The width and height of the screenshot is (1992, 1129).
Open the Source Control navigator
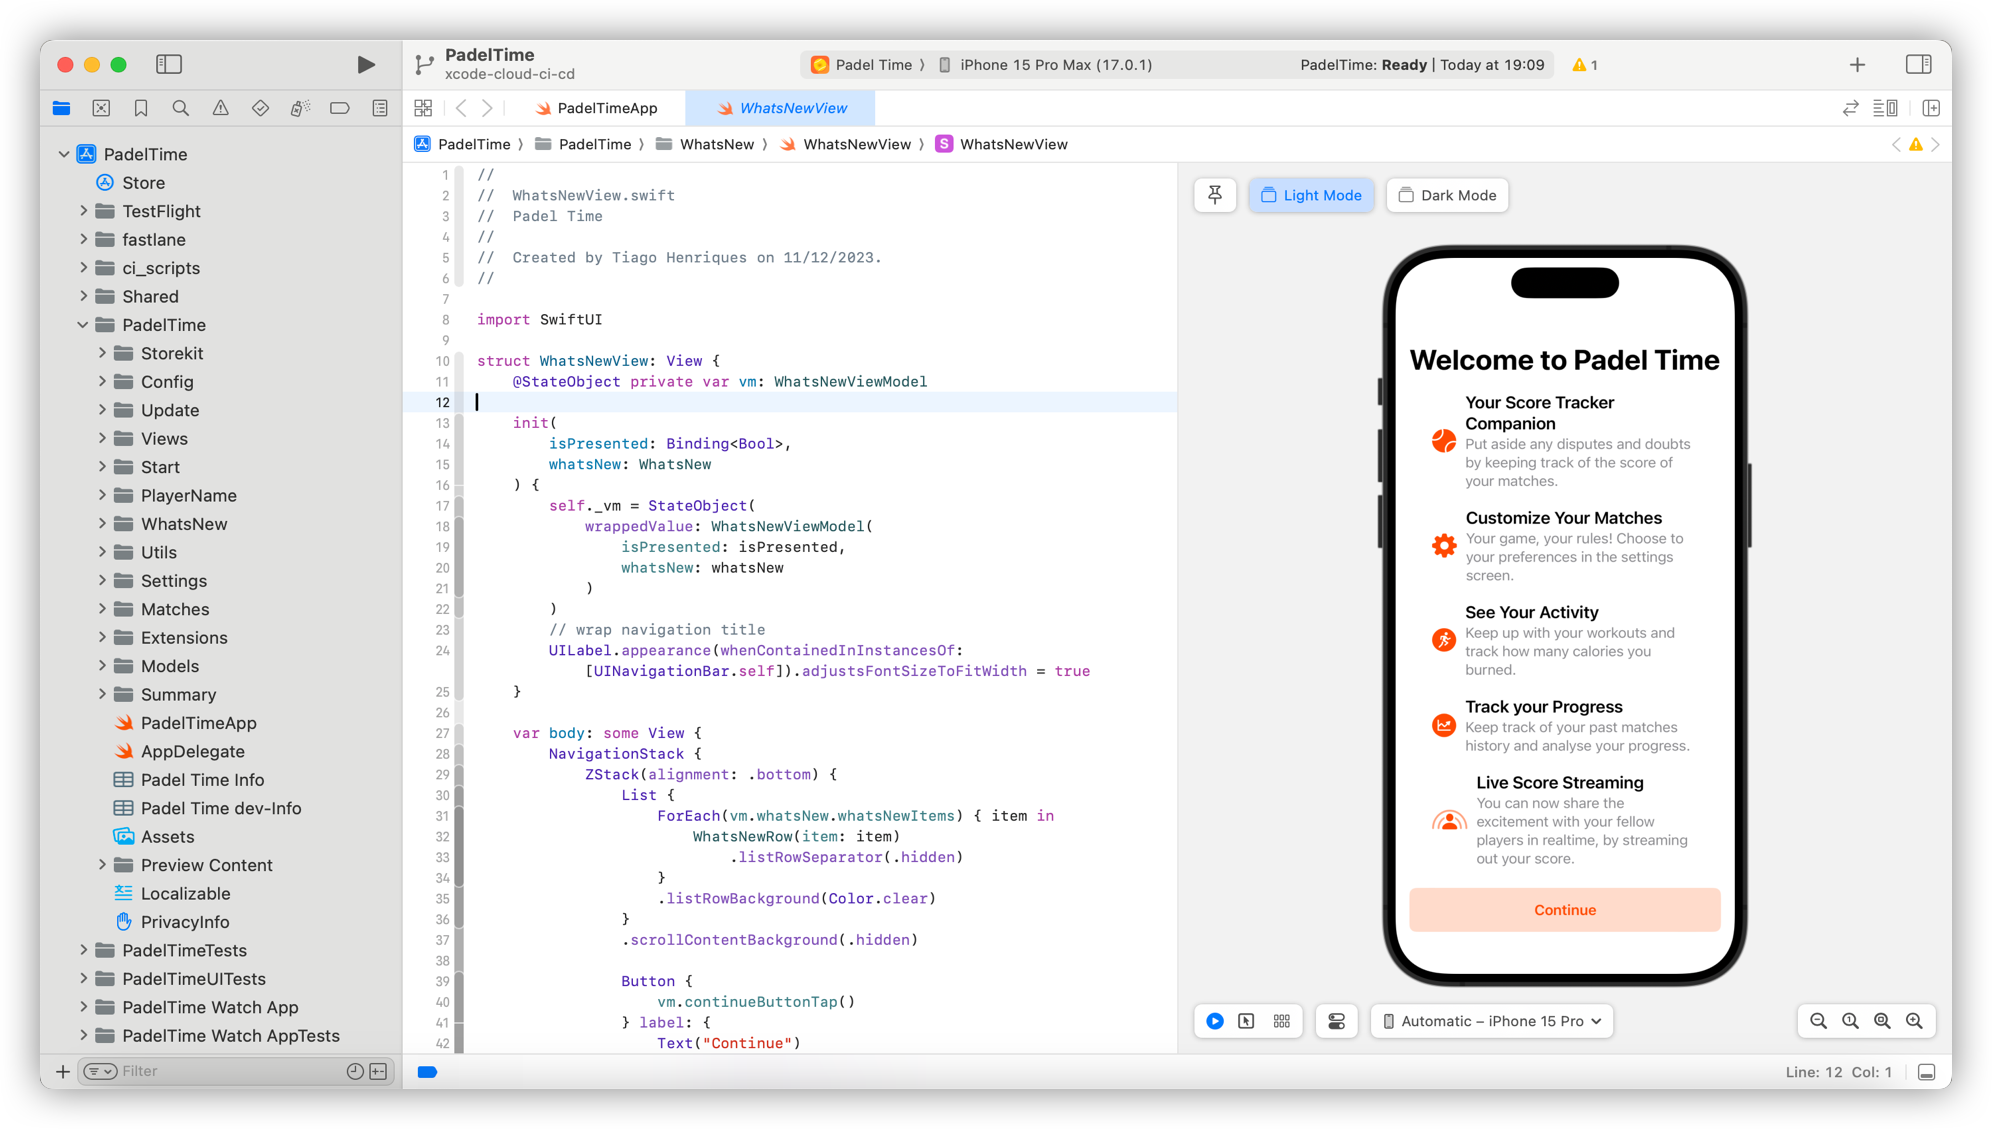[x=101, y=108]
